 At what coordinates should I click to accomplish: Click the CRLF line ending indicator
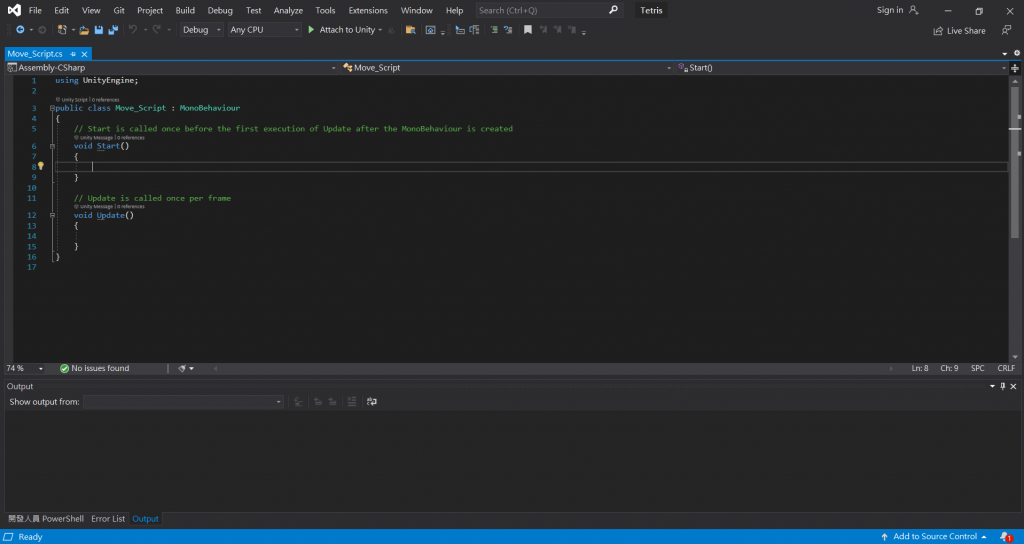pos(1006,368)
